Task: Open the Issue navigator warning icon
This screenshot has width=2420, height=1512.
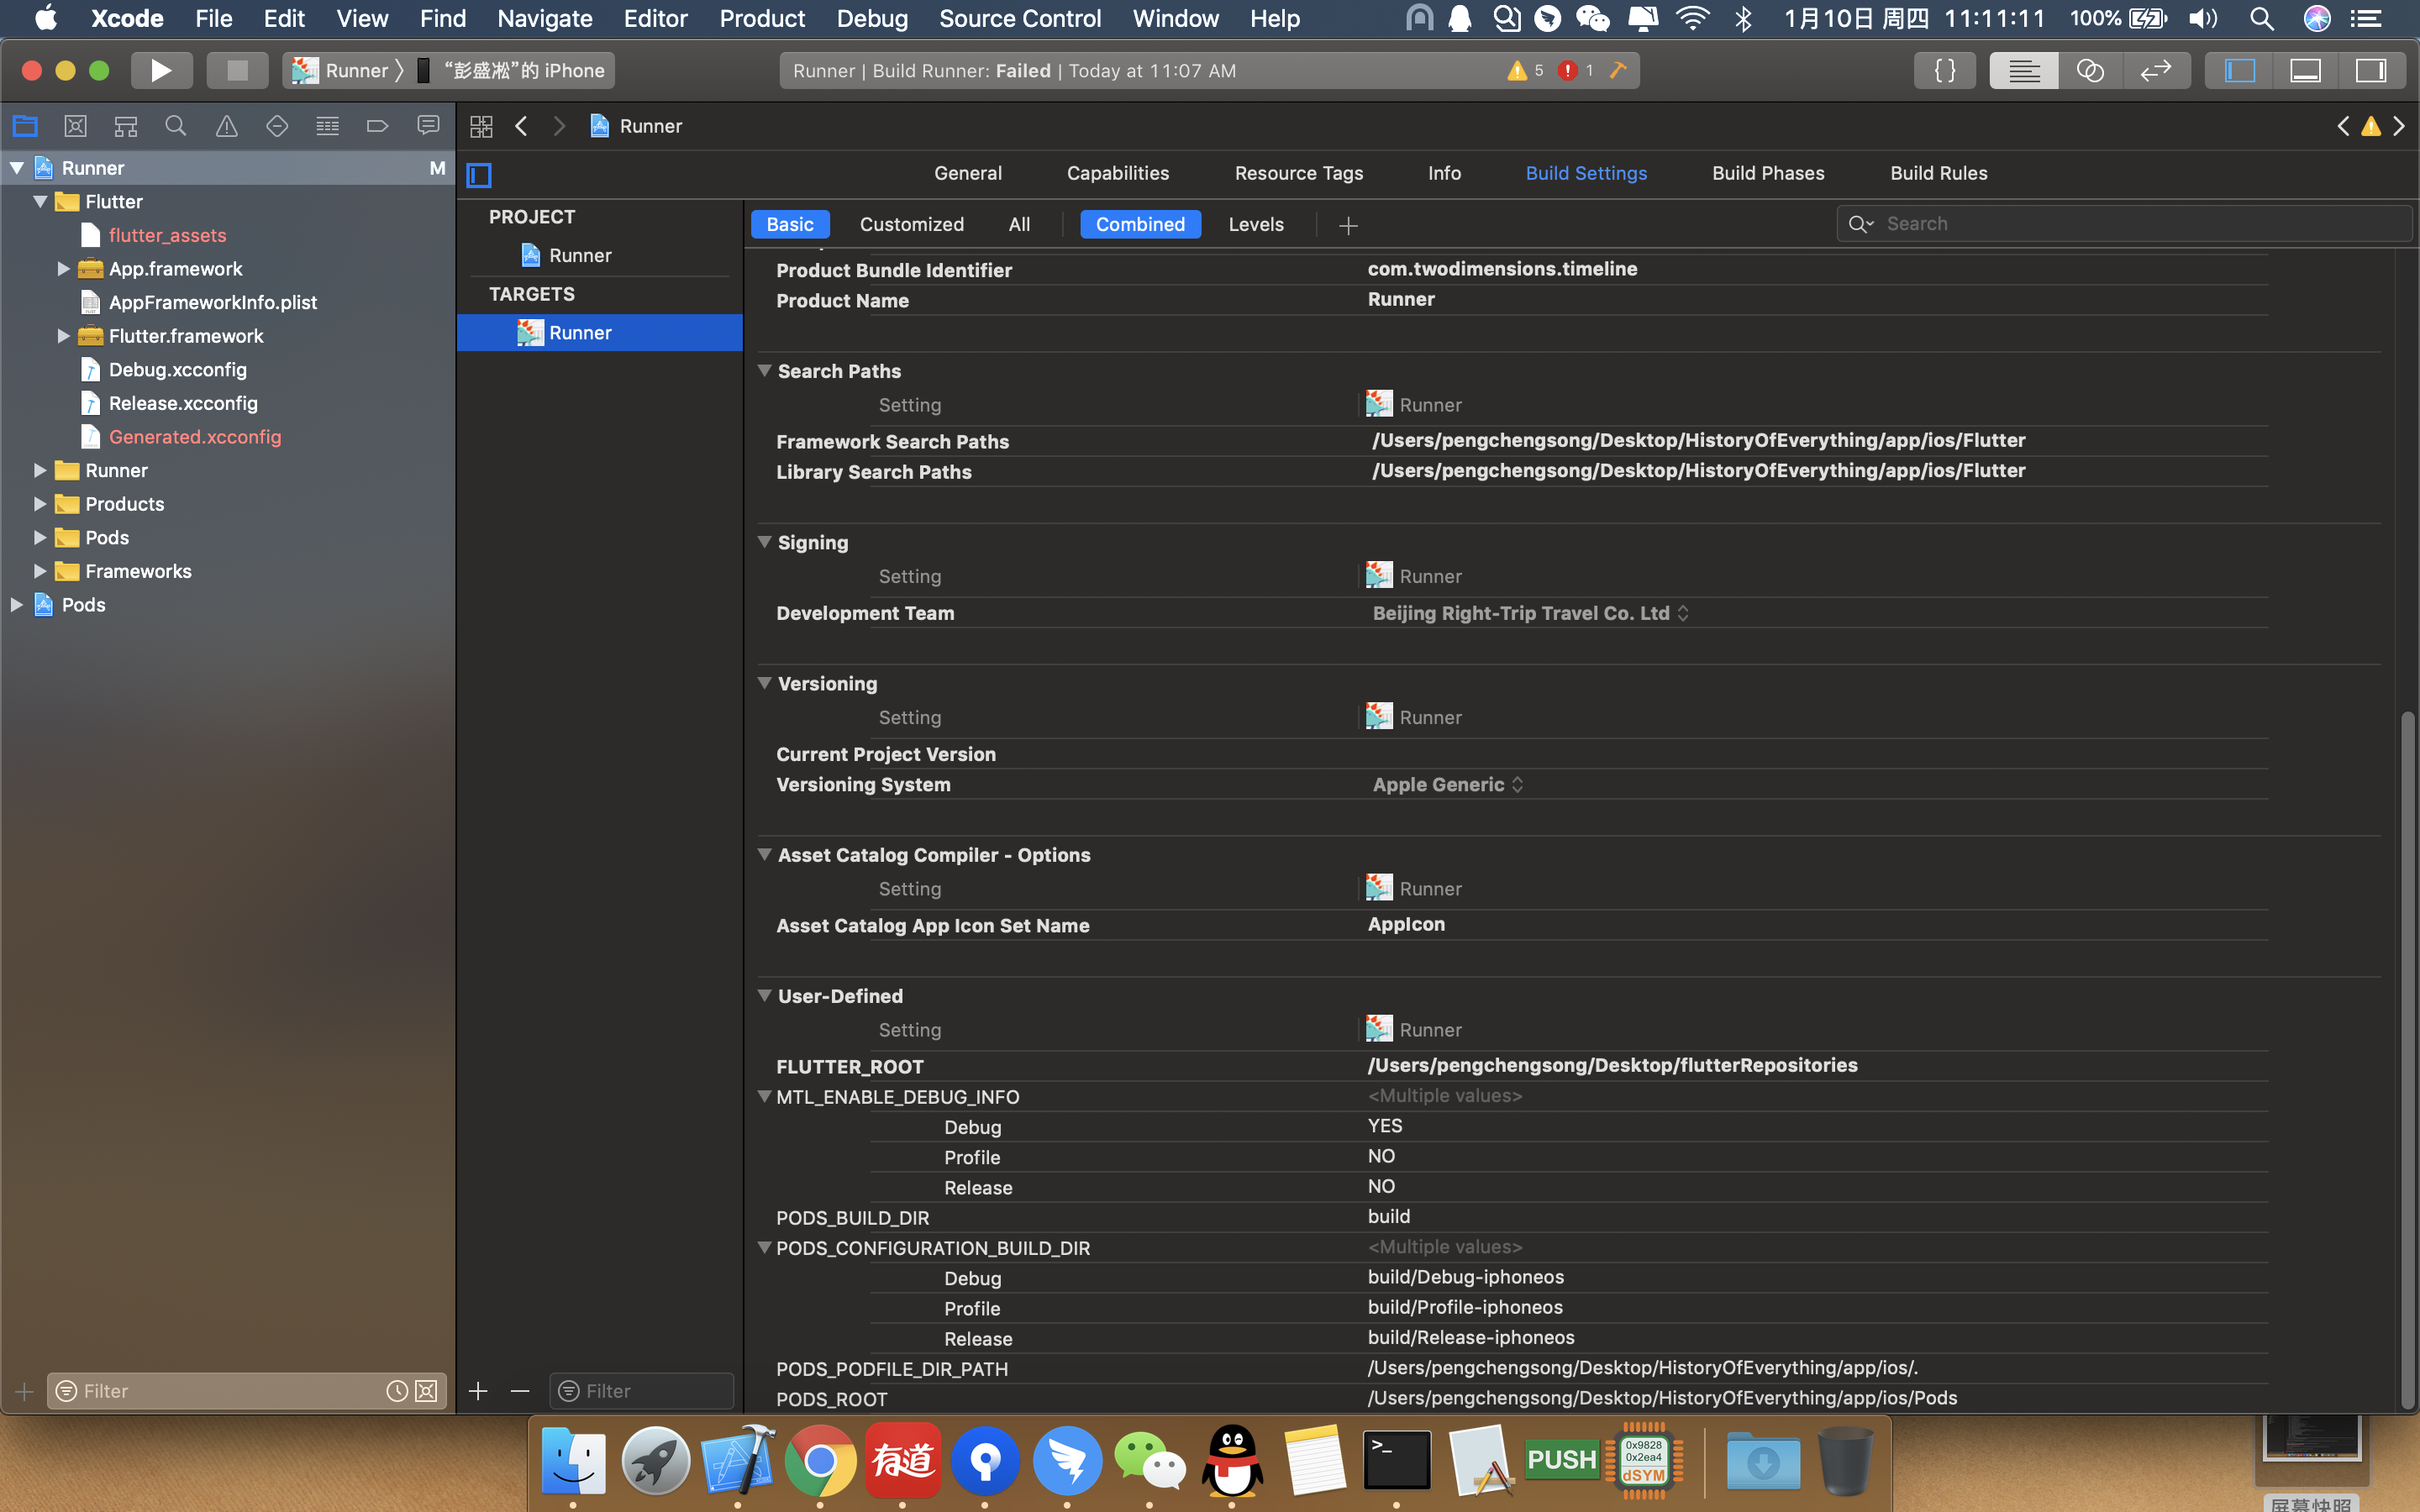Action: [227, 126]
